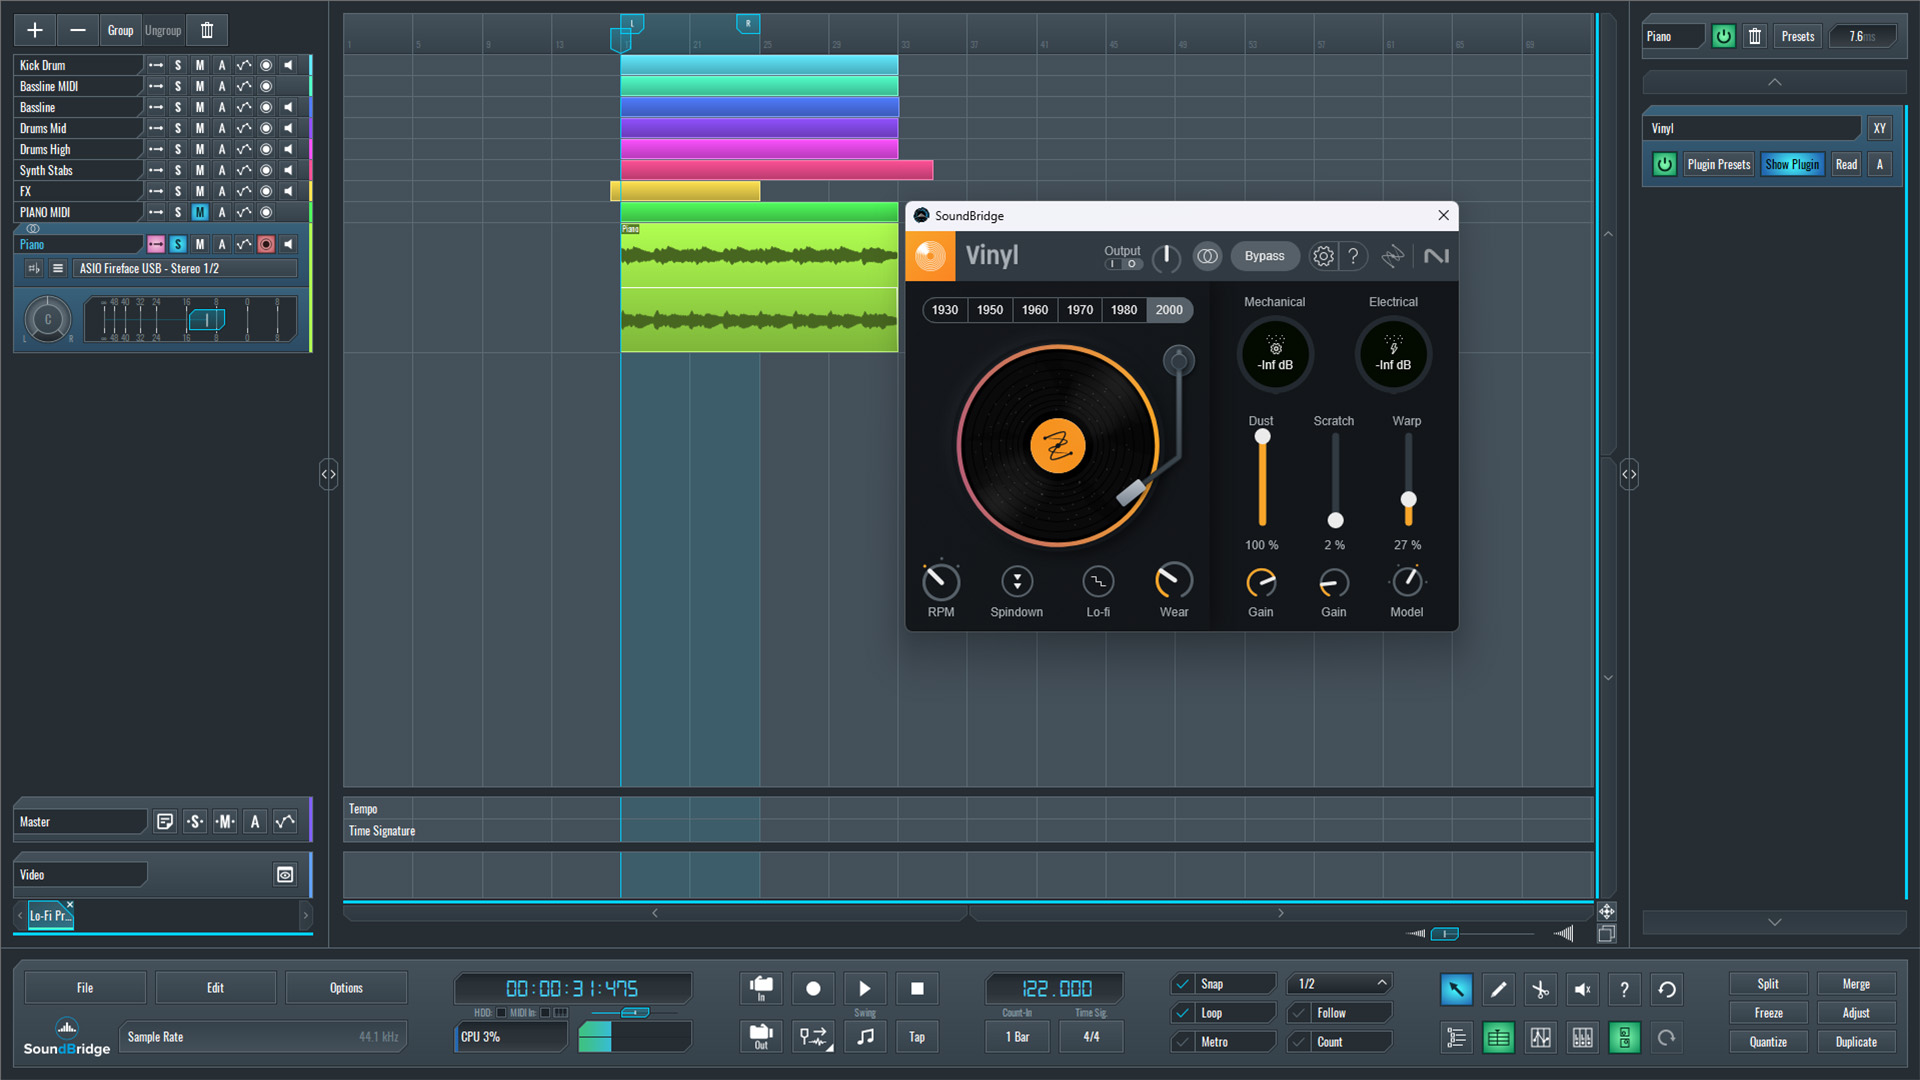This screenshot has height=1080, width=1920.
Task: Open Count-In 1 Bar selector
Action: pyautogui.click(x=1017, y=1037)
